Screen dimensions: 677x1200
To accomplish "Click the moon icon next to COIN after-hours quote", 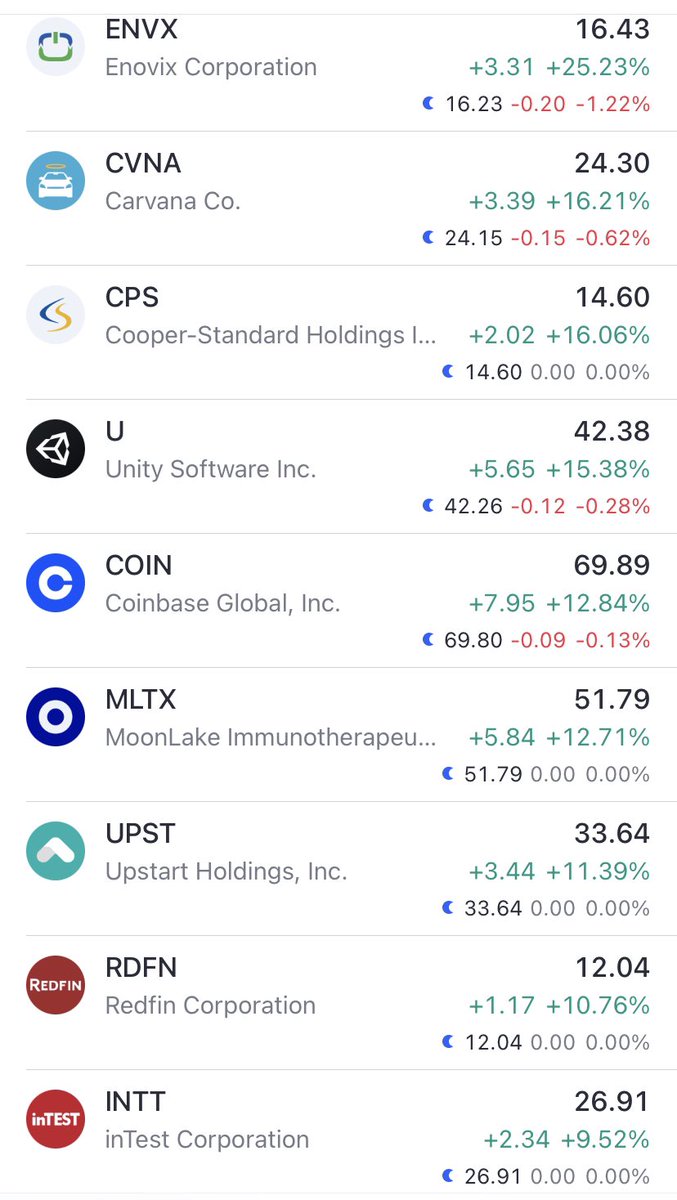I will pos(428,639).
